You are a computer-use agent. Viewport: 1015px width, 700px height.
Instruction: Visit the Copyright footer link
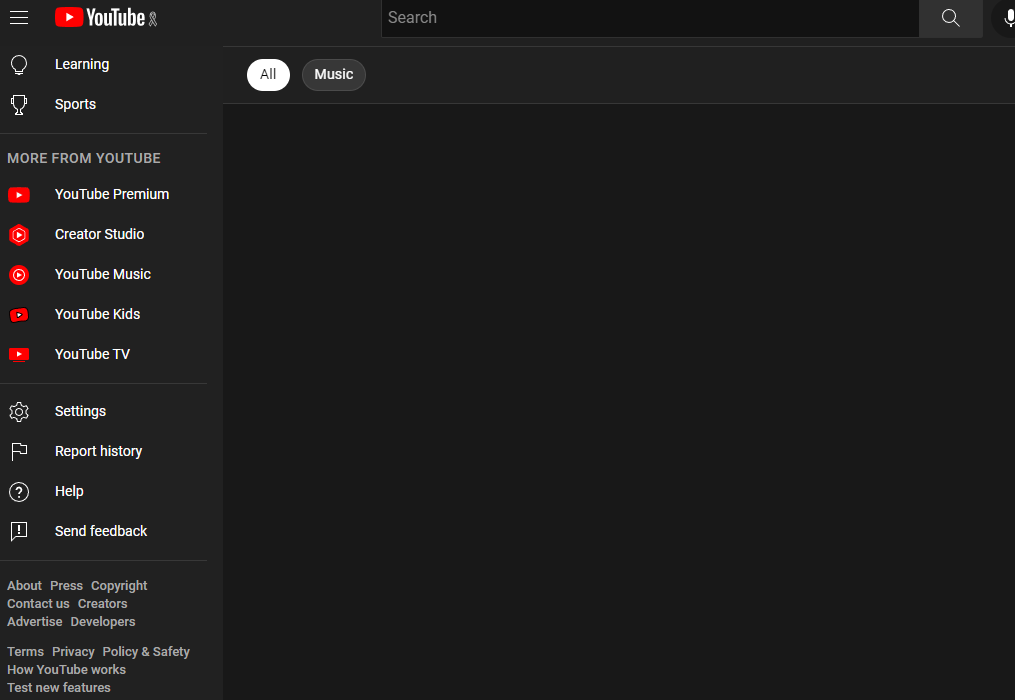coord(119,585)
